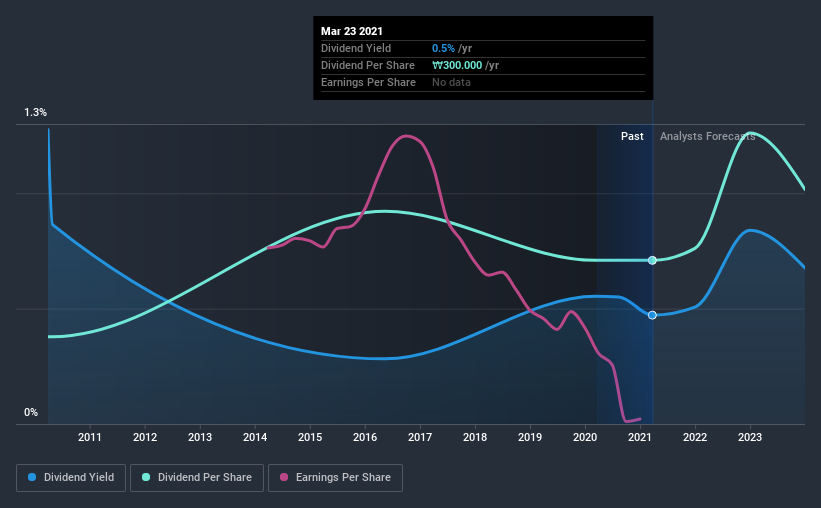Click the 2015 x-axis label
The height and width of the screenshot is (508, 821).
tap(310, 437)
